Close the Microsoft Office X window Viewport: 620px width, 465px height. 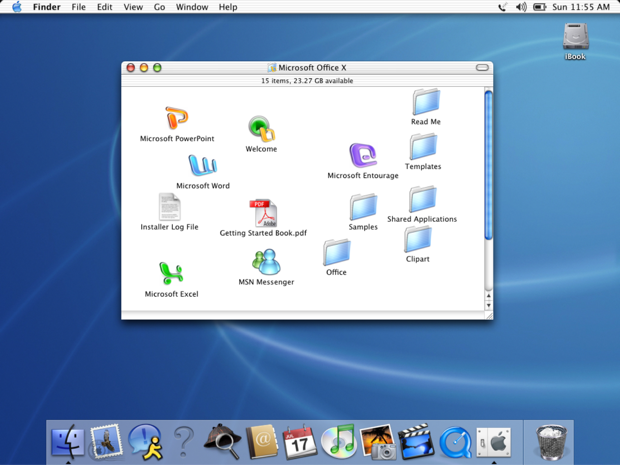130,68
